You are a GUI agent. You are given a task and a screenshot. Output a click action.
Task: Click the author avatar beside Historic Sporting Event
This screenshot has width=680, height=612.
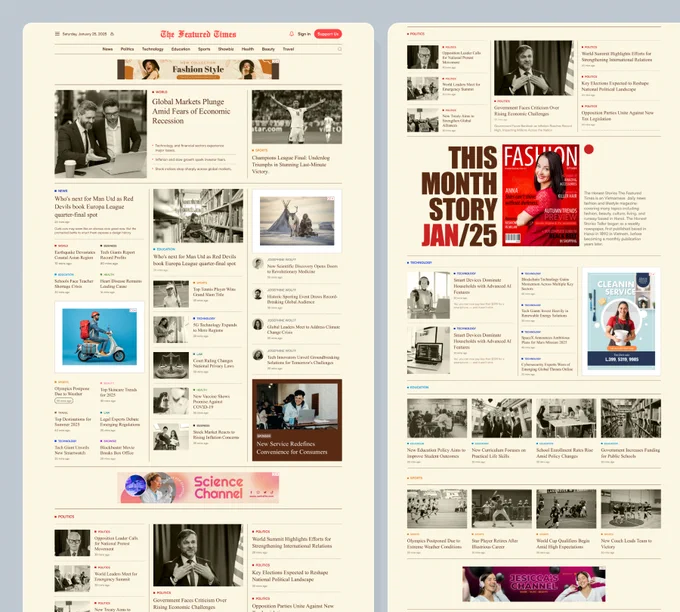point(258,294)
